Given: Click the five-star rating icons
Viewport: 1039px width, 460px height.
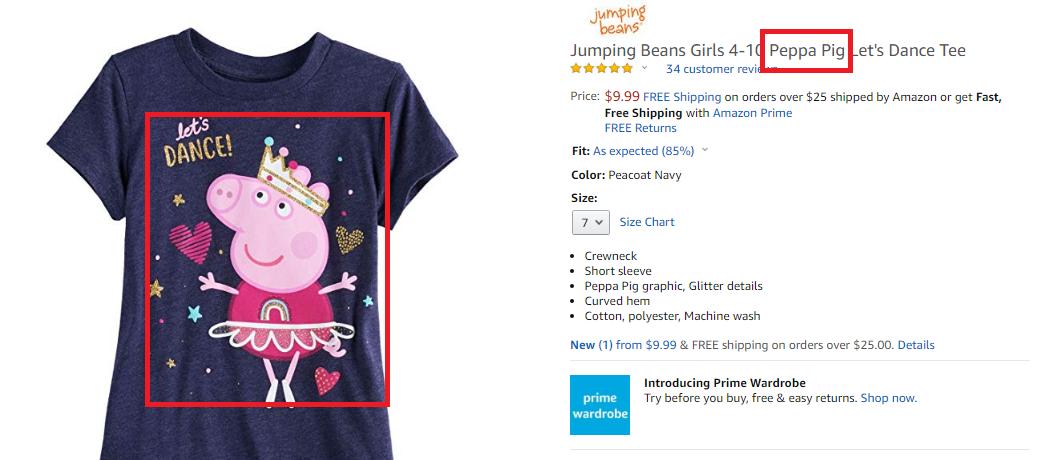Looking at the screenshot, I should click(601, 69).
